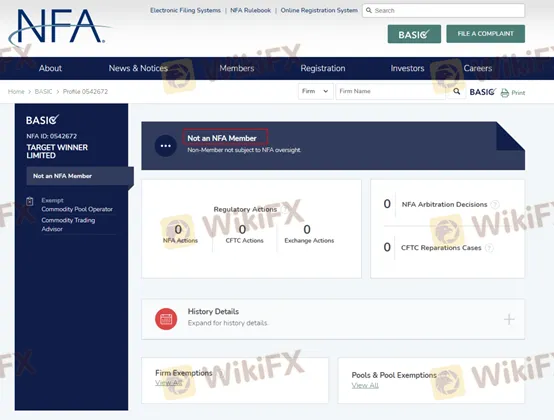The height and width of the screenshot is (420, 554).
Task: Open the Members menu
Action: coord(237,68)
